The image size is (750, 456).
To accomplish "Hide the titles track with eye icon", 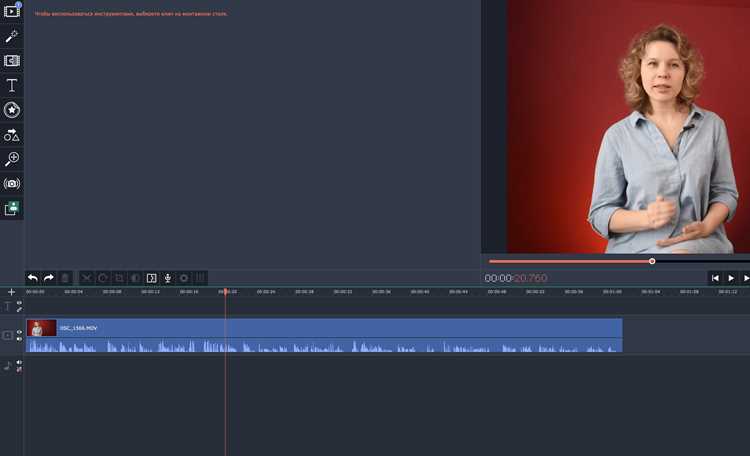I will click(19, 303).
